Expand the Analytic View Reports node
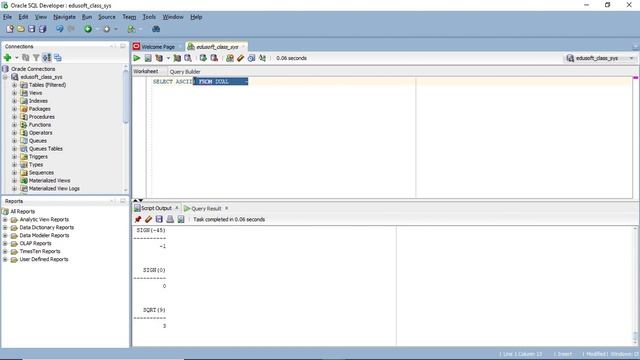 [x=5, y=220]
